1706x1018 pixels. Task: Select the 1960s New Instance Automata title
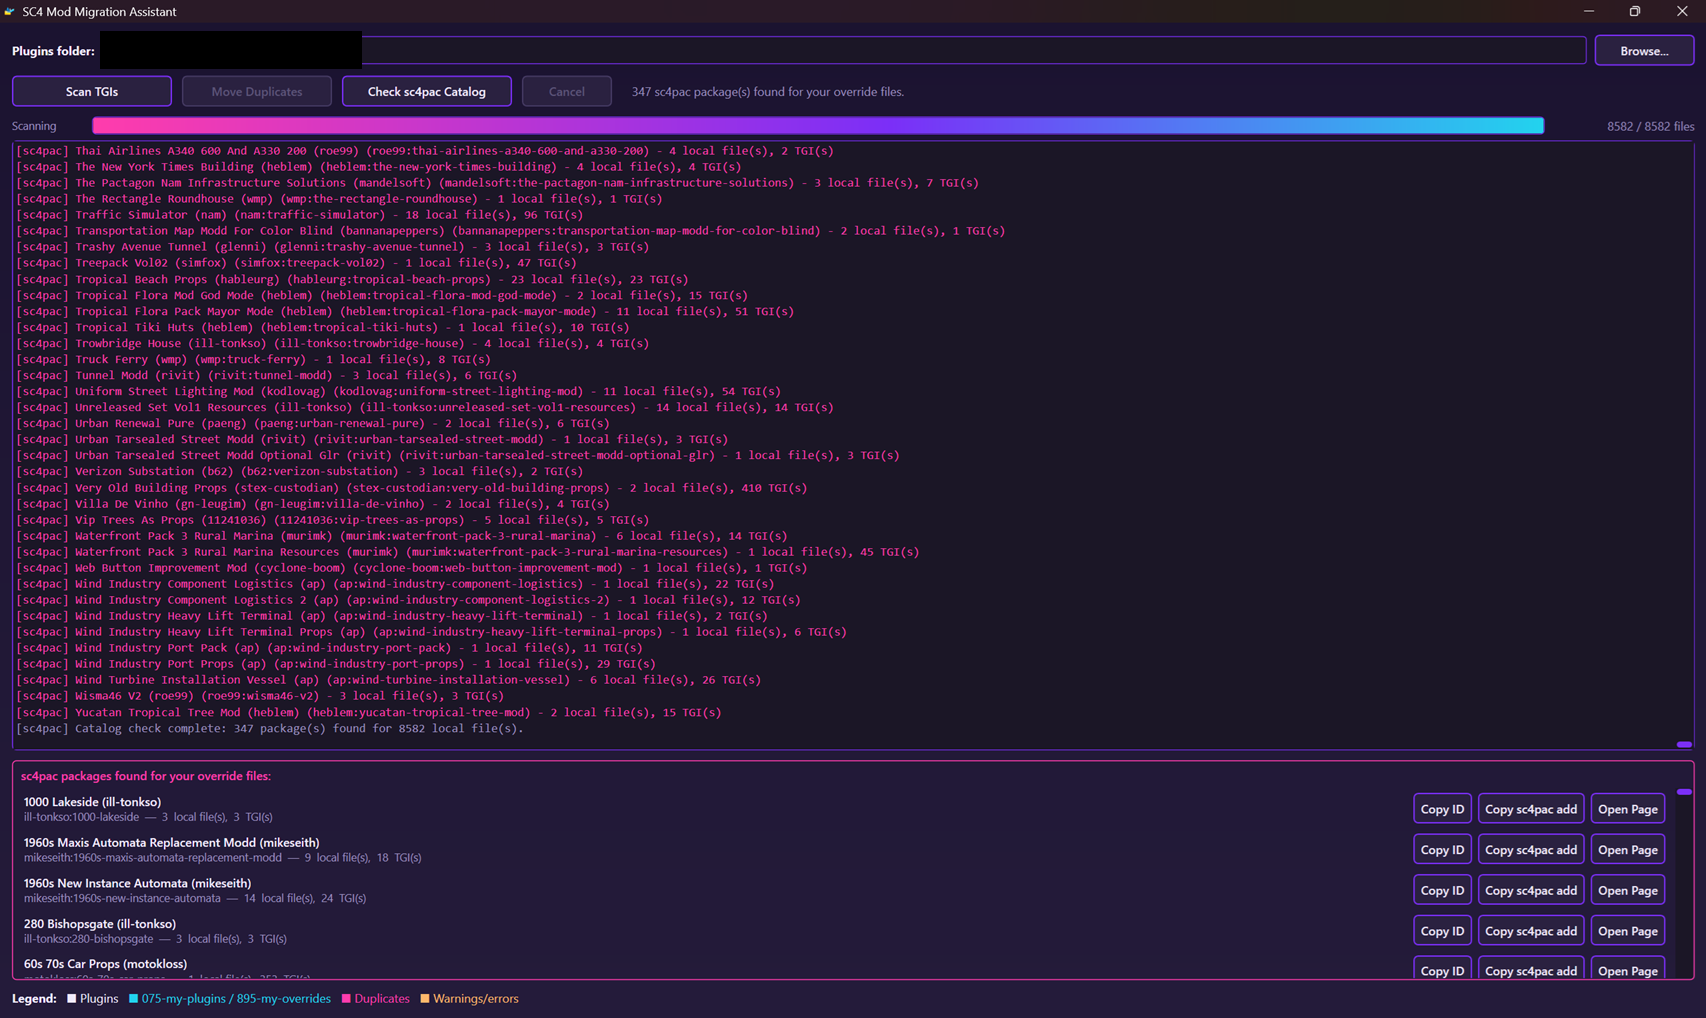[x=137, y=884]
